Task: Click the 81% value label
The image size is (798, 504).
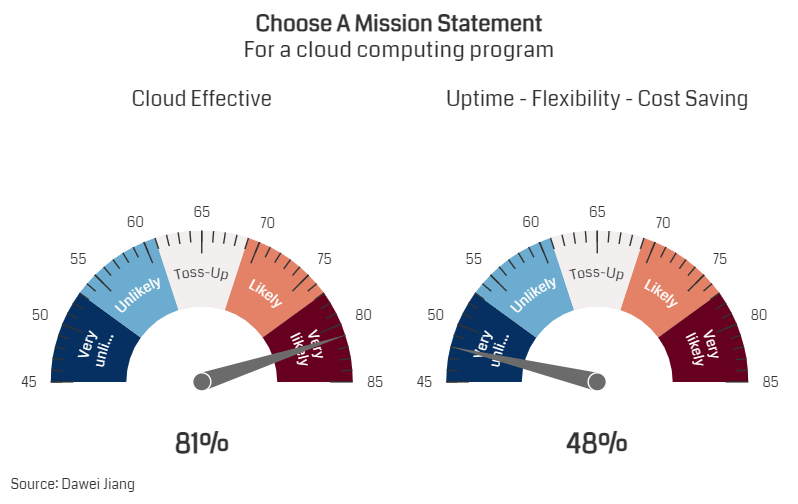Action: click(x=201, y=443)
